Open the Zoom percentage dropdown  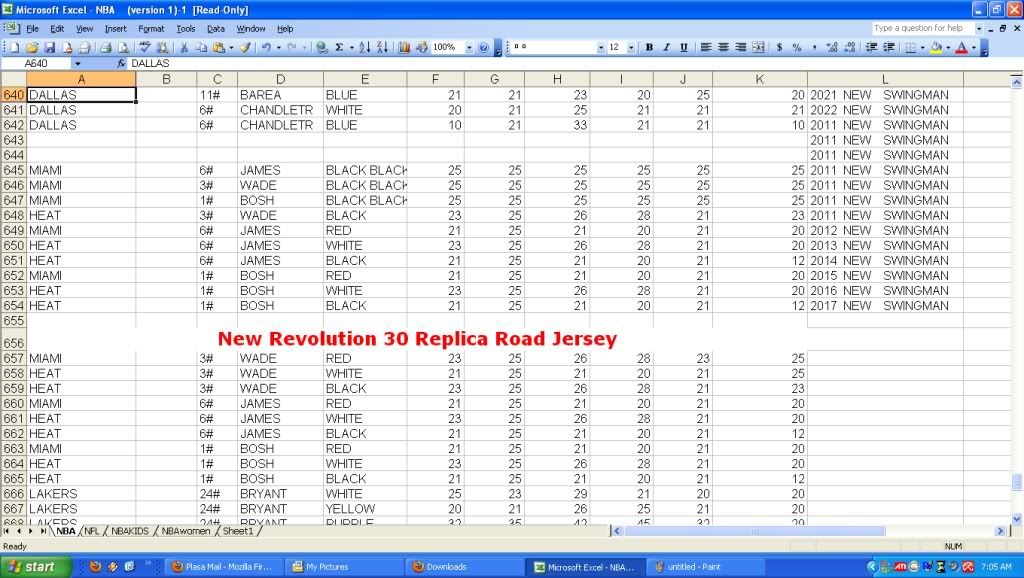click(469, 47)
